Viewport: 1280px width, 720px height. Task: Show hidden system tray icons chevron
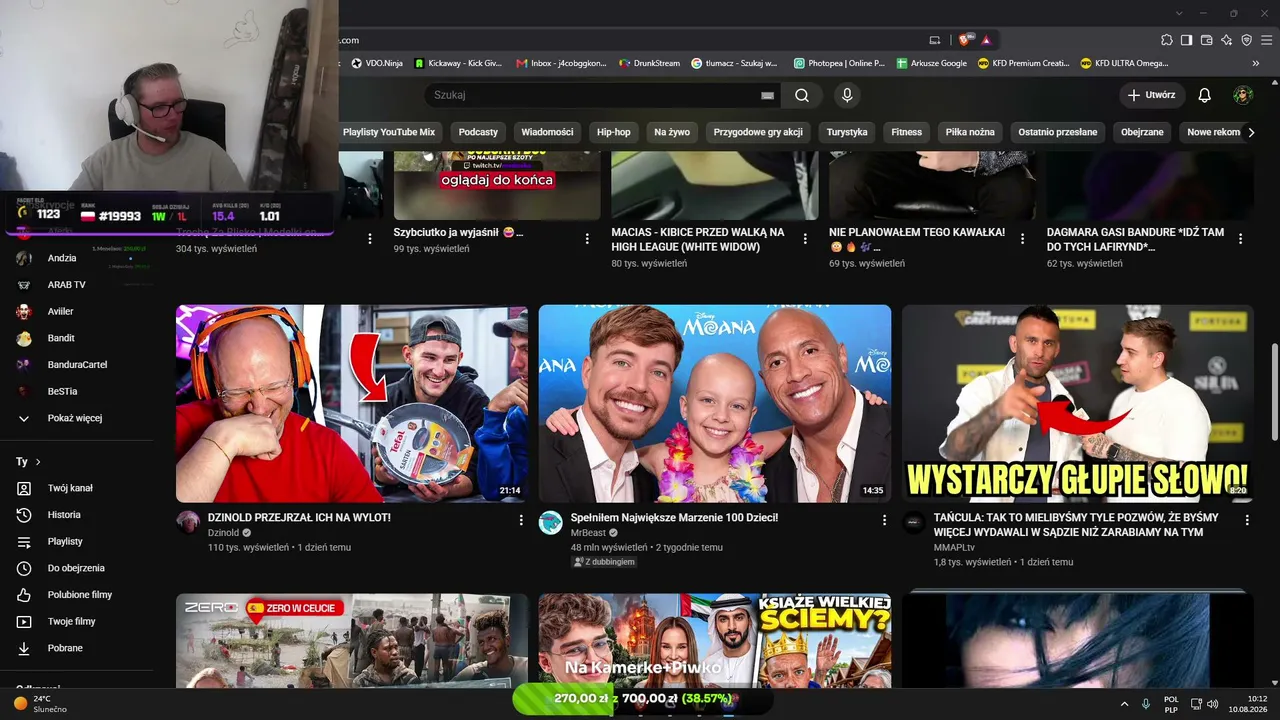tap(1124, 704)
